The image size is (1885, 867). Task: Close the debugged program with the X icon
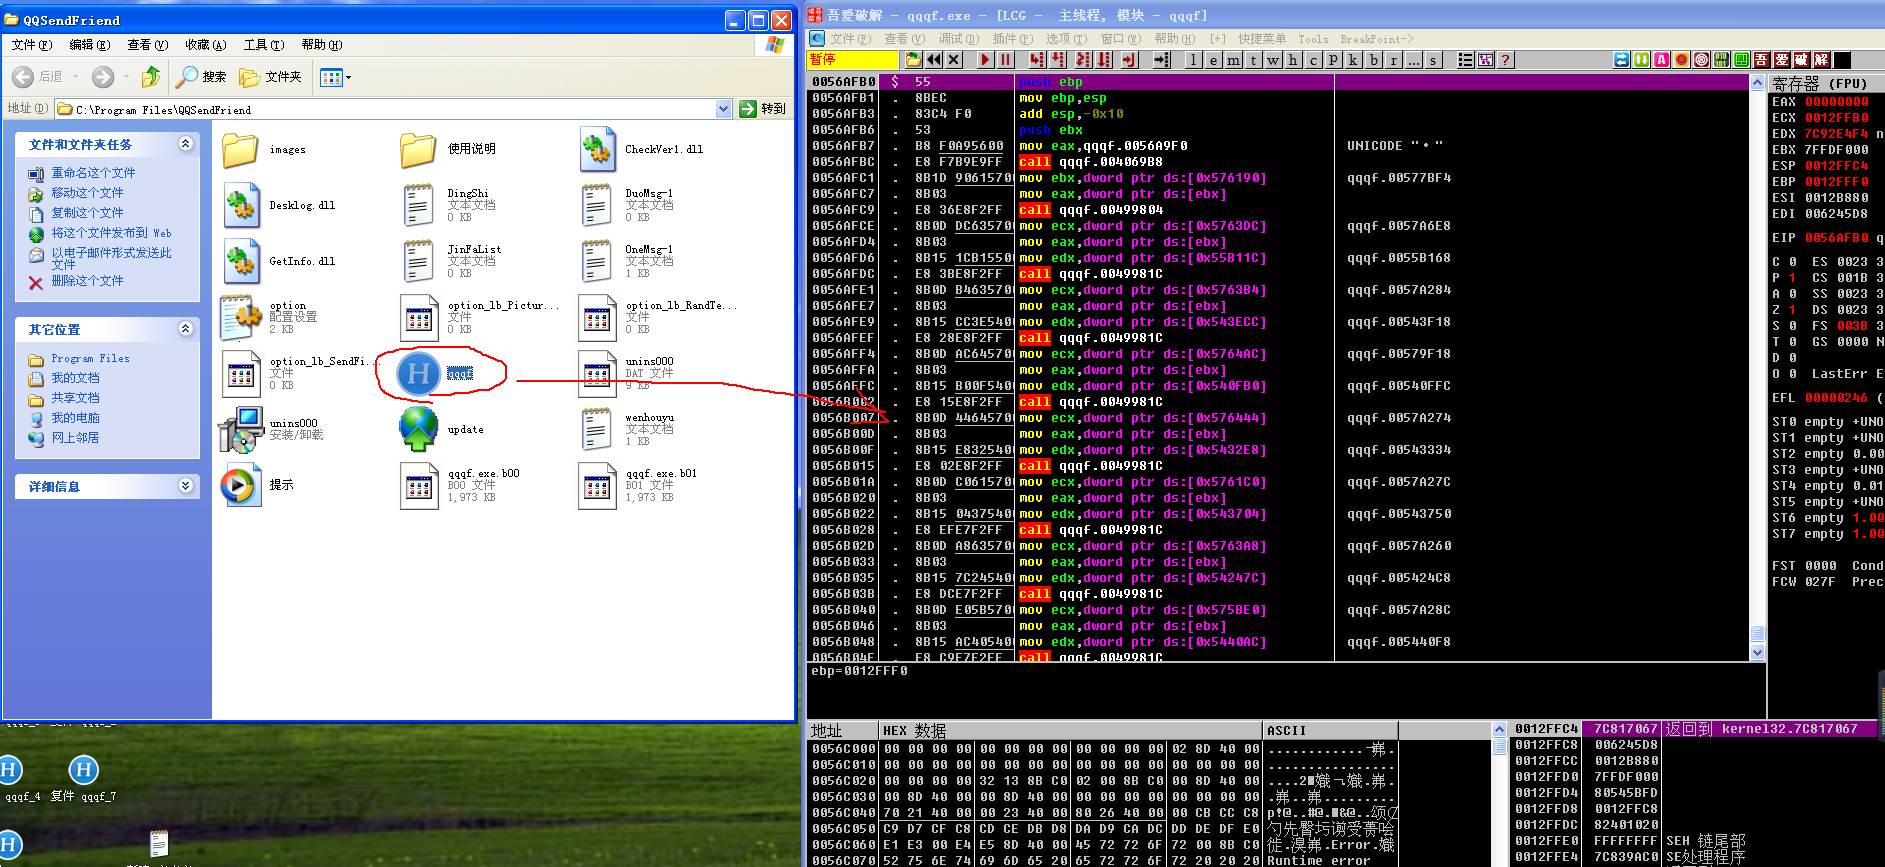pos(954,60)
